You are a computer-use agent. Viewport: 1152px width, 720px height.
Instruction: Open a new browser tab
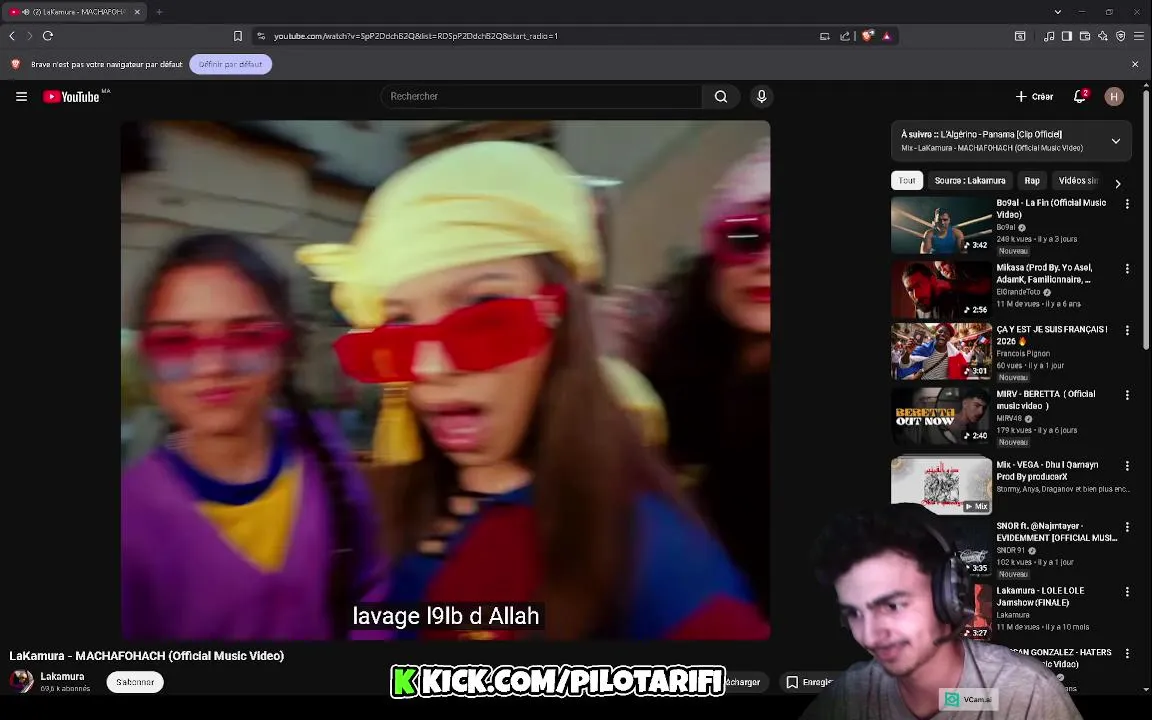point(159,12)
